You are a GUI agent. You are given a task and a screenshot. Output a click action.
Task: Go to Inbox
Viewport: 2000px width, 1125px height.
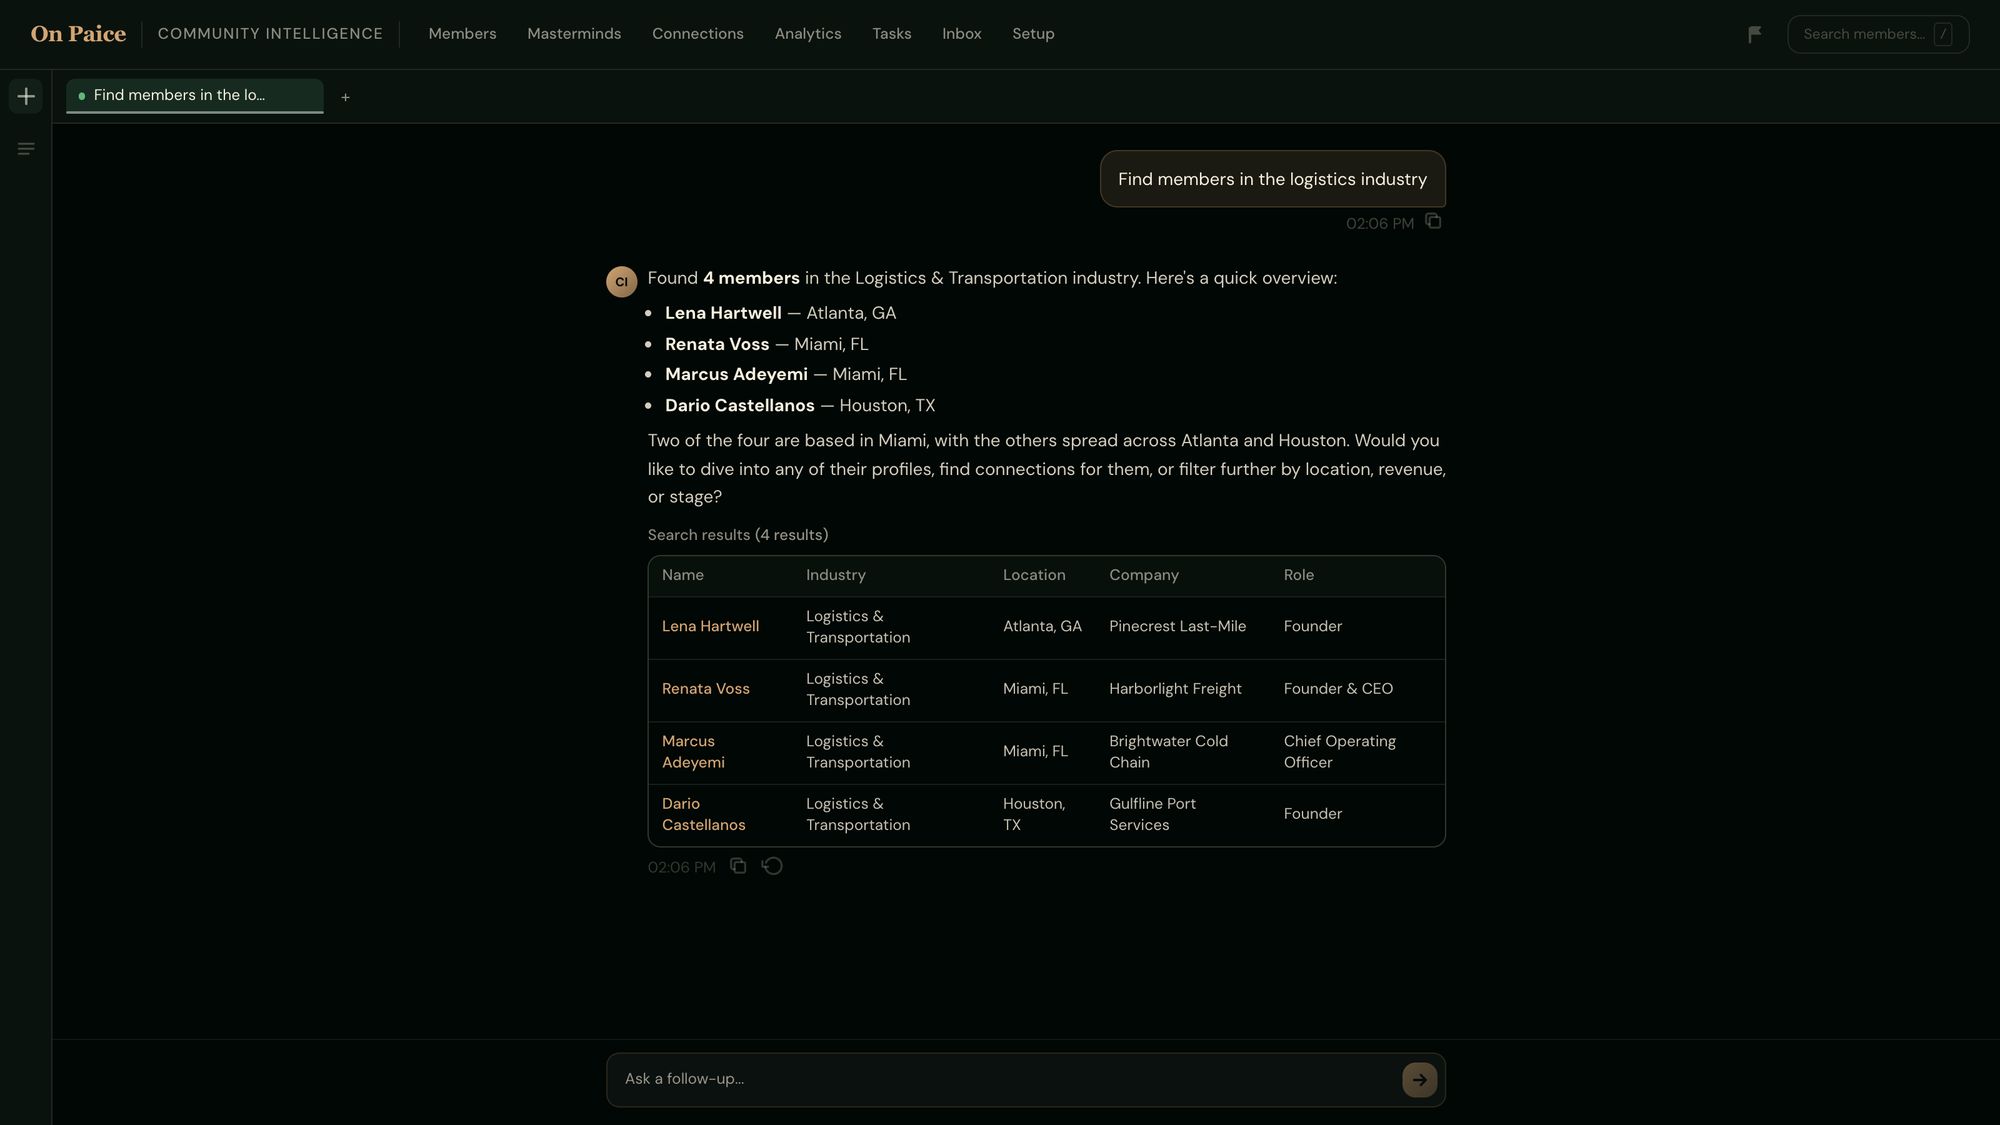(x=961, y=34)
